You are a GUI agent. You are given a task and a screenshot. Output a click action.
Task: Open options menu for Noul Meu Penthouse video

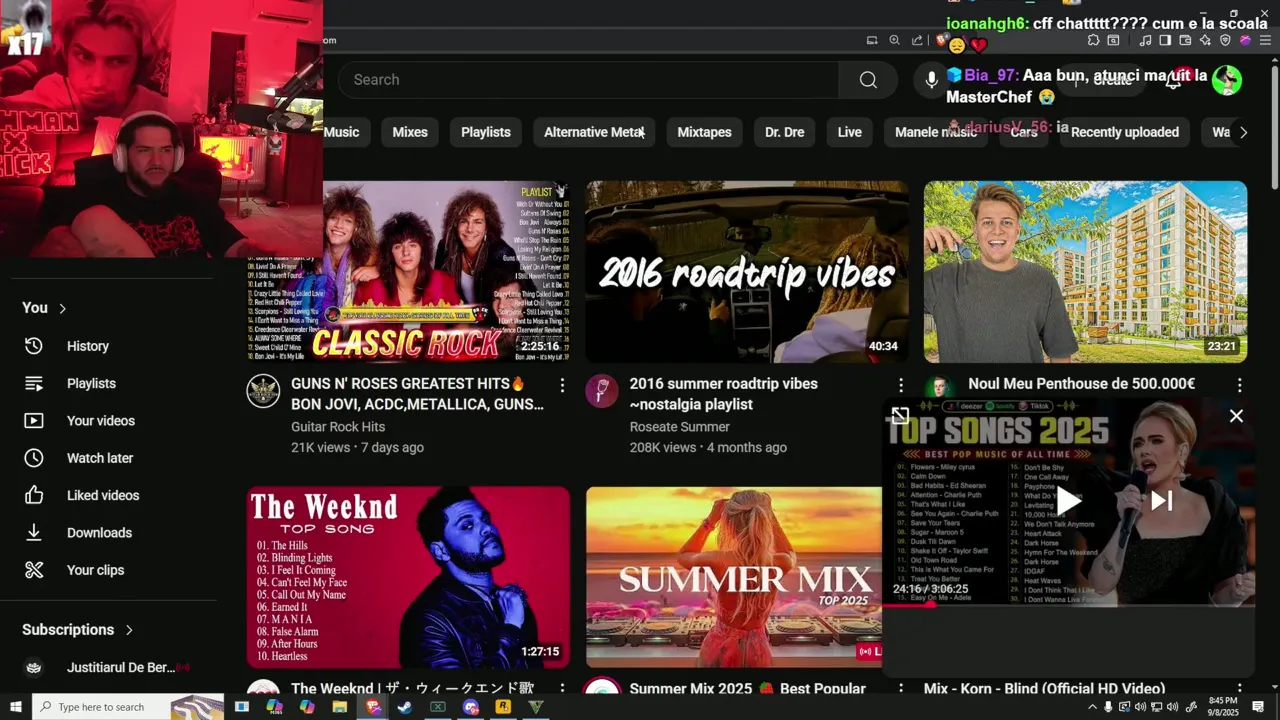(1239, 385)
